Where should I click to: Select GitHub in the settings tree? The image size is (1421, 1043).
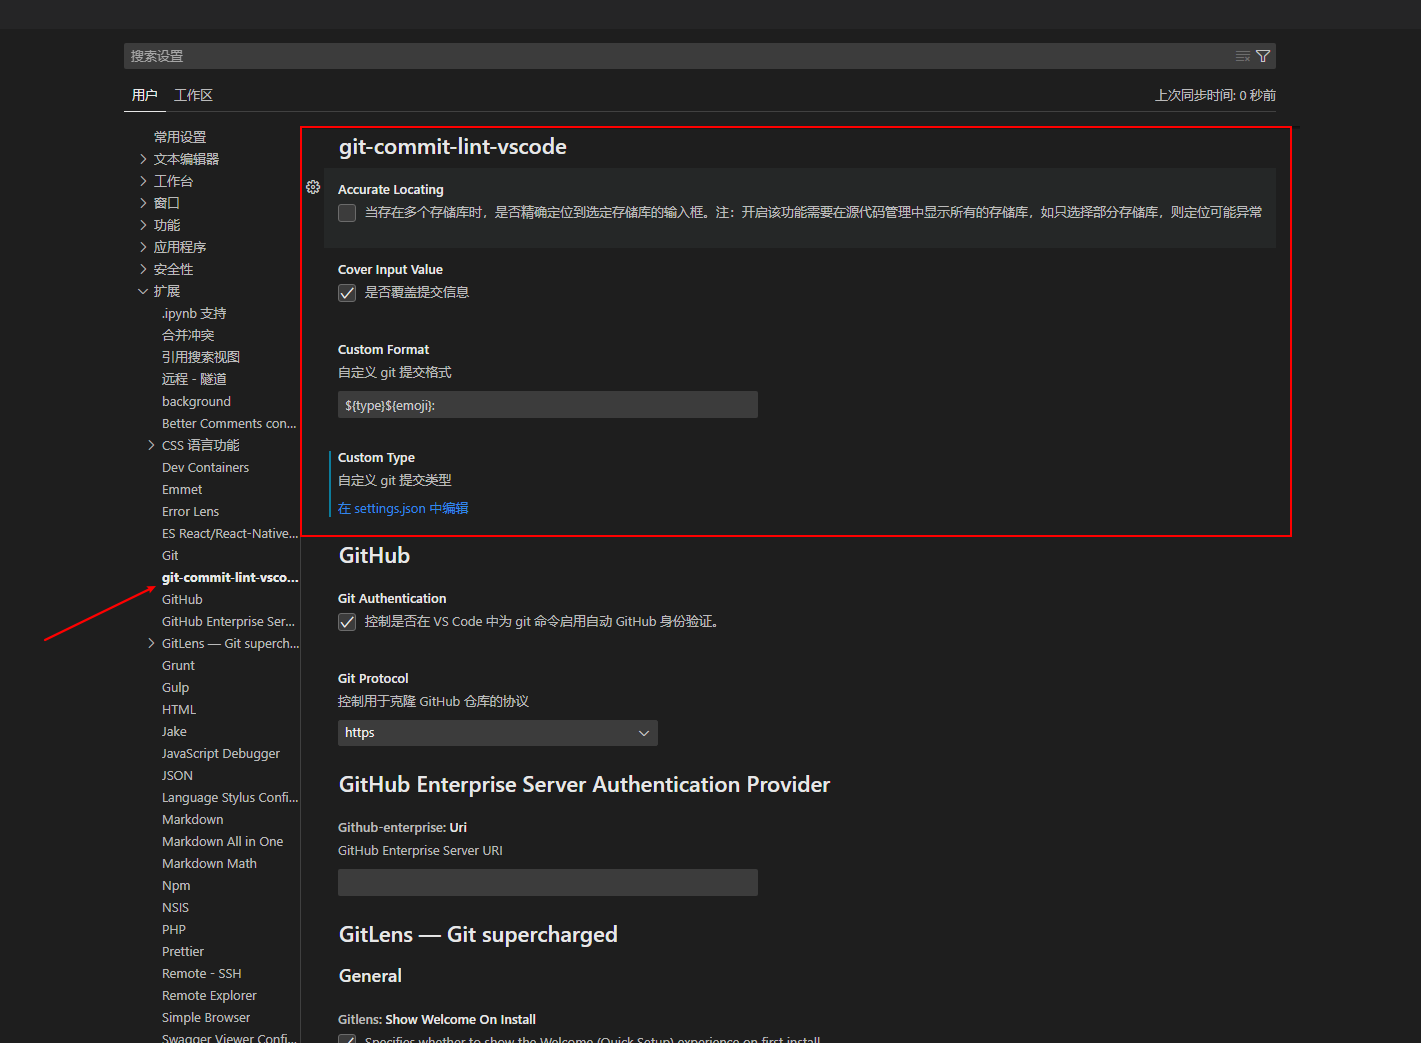(x=182, y=599)
